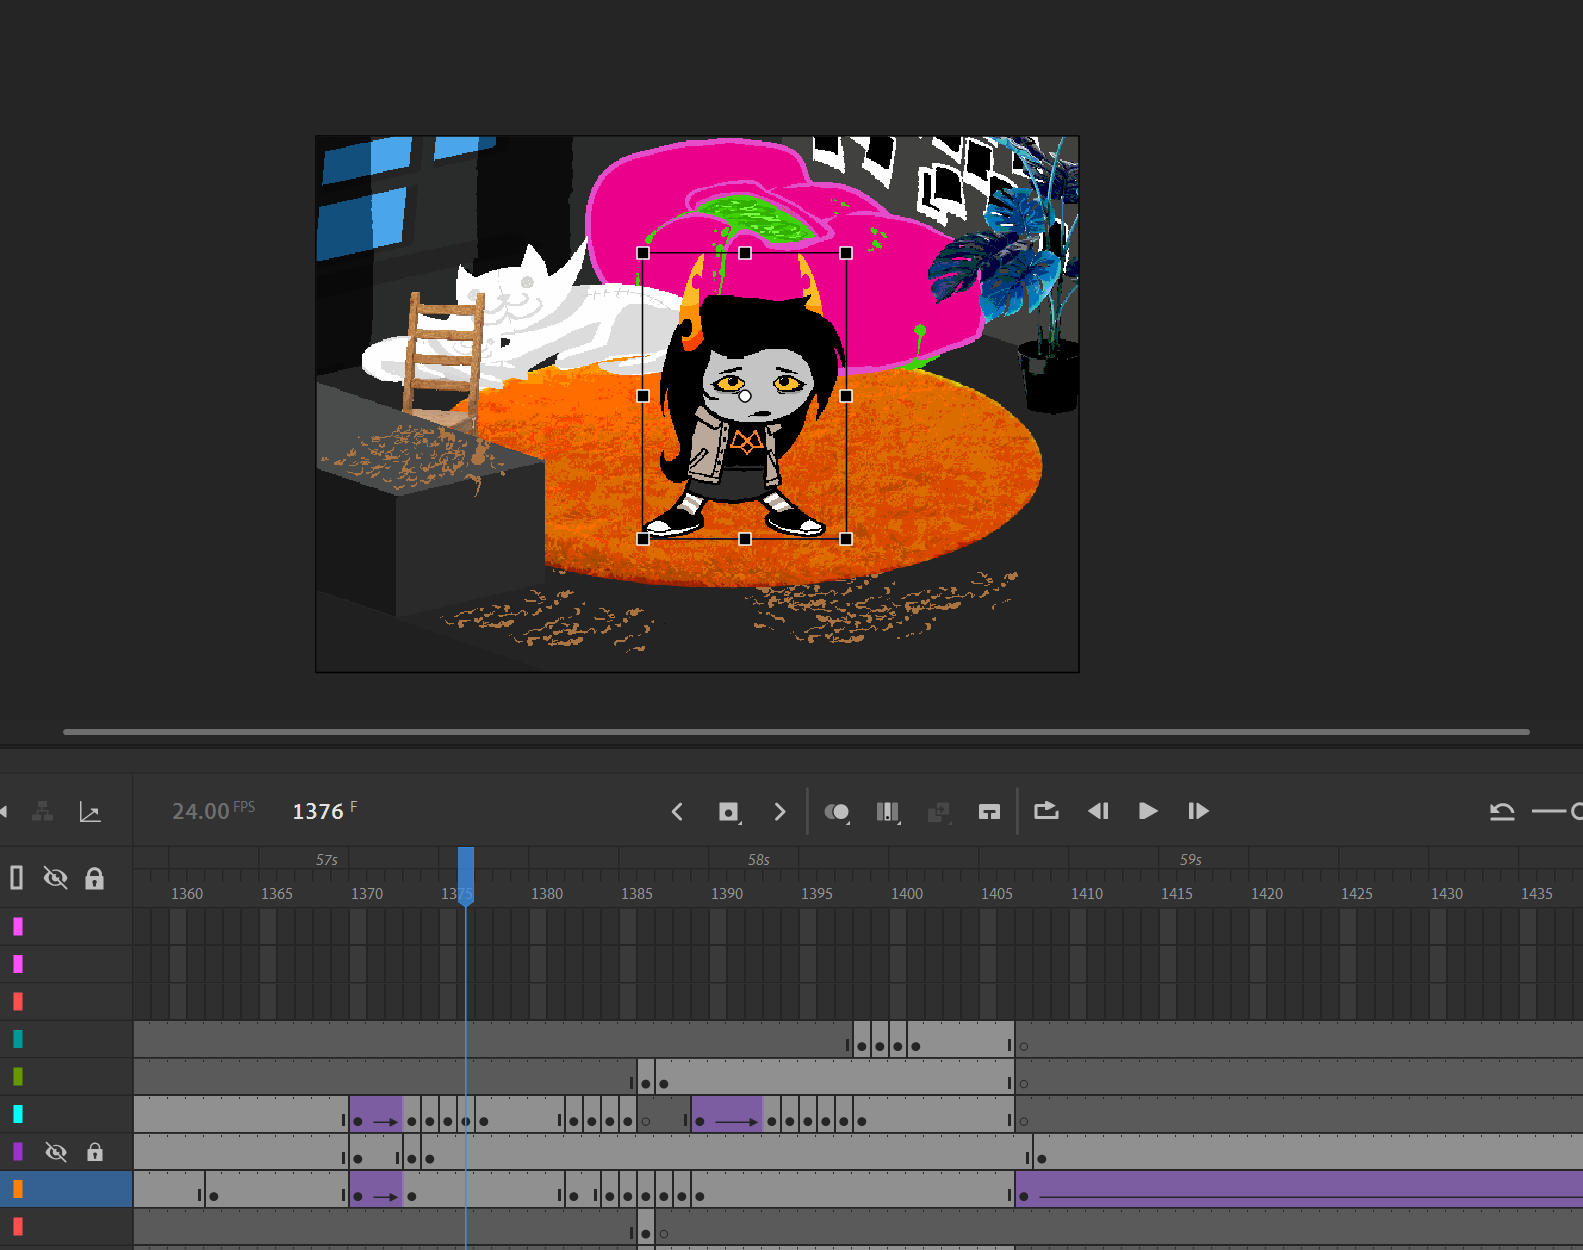Collapse the panel with left arrow
Image resolution: width=1583 pixels, height=1250 pixels.
pyautogui.click(x=3, y=811)
